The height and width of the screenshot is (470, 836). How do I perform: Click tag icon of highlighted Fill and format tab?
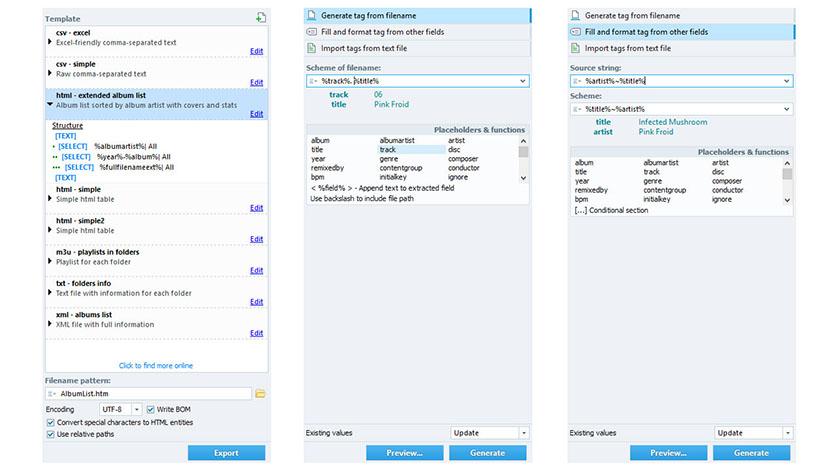pyautogui.click(x=576, y=32)
